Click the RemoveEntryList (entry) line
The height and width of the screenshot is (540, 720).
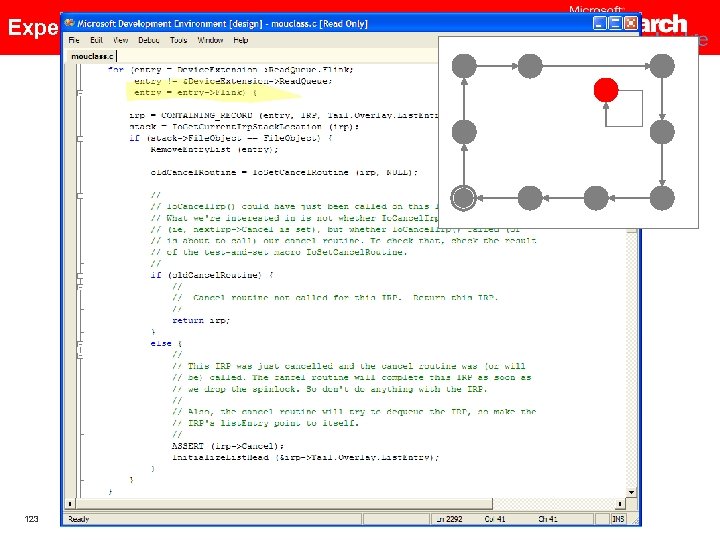pyautogui.click(x=214, y=150)
